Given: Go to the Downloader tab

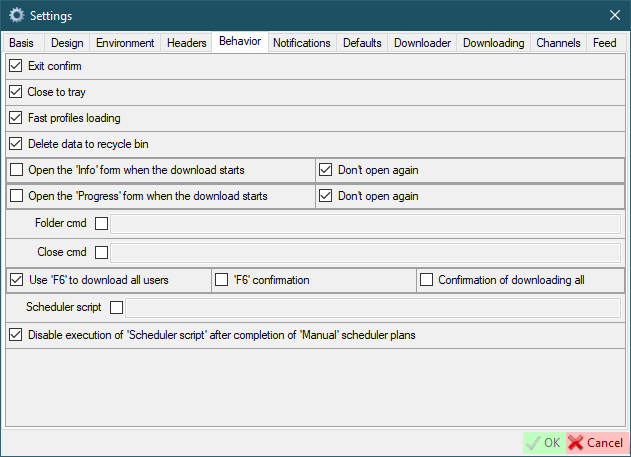Looking at the screenshot, I should pos(423,43).
